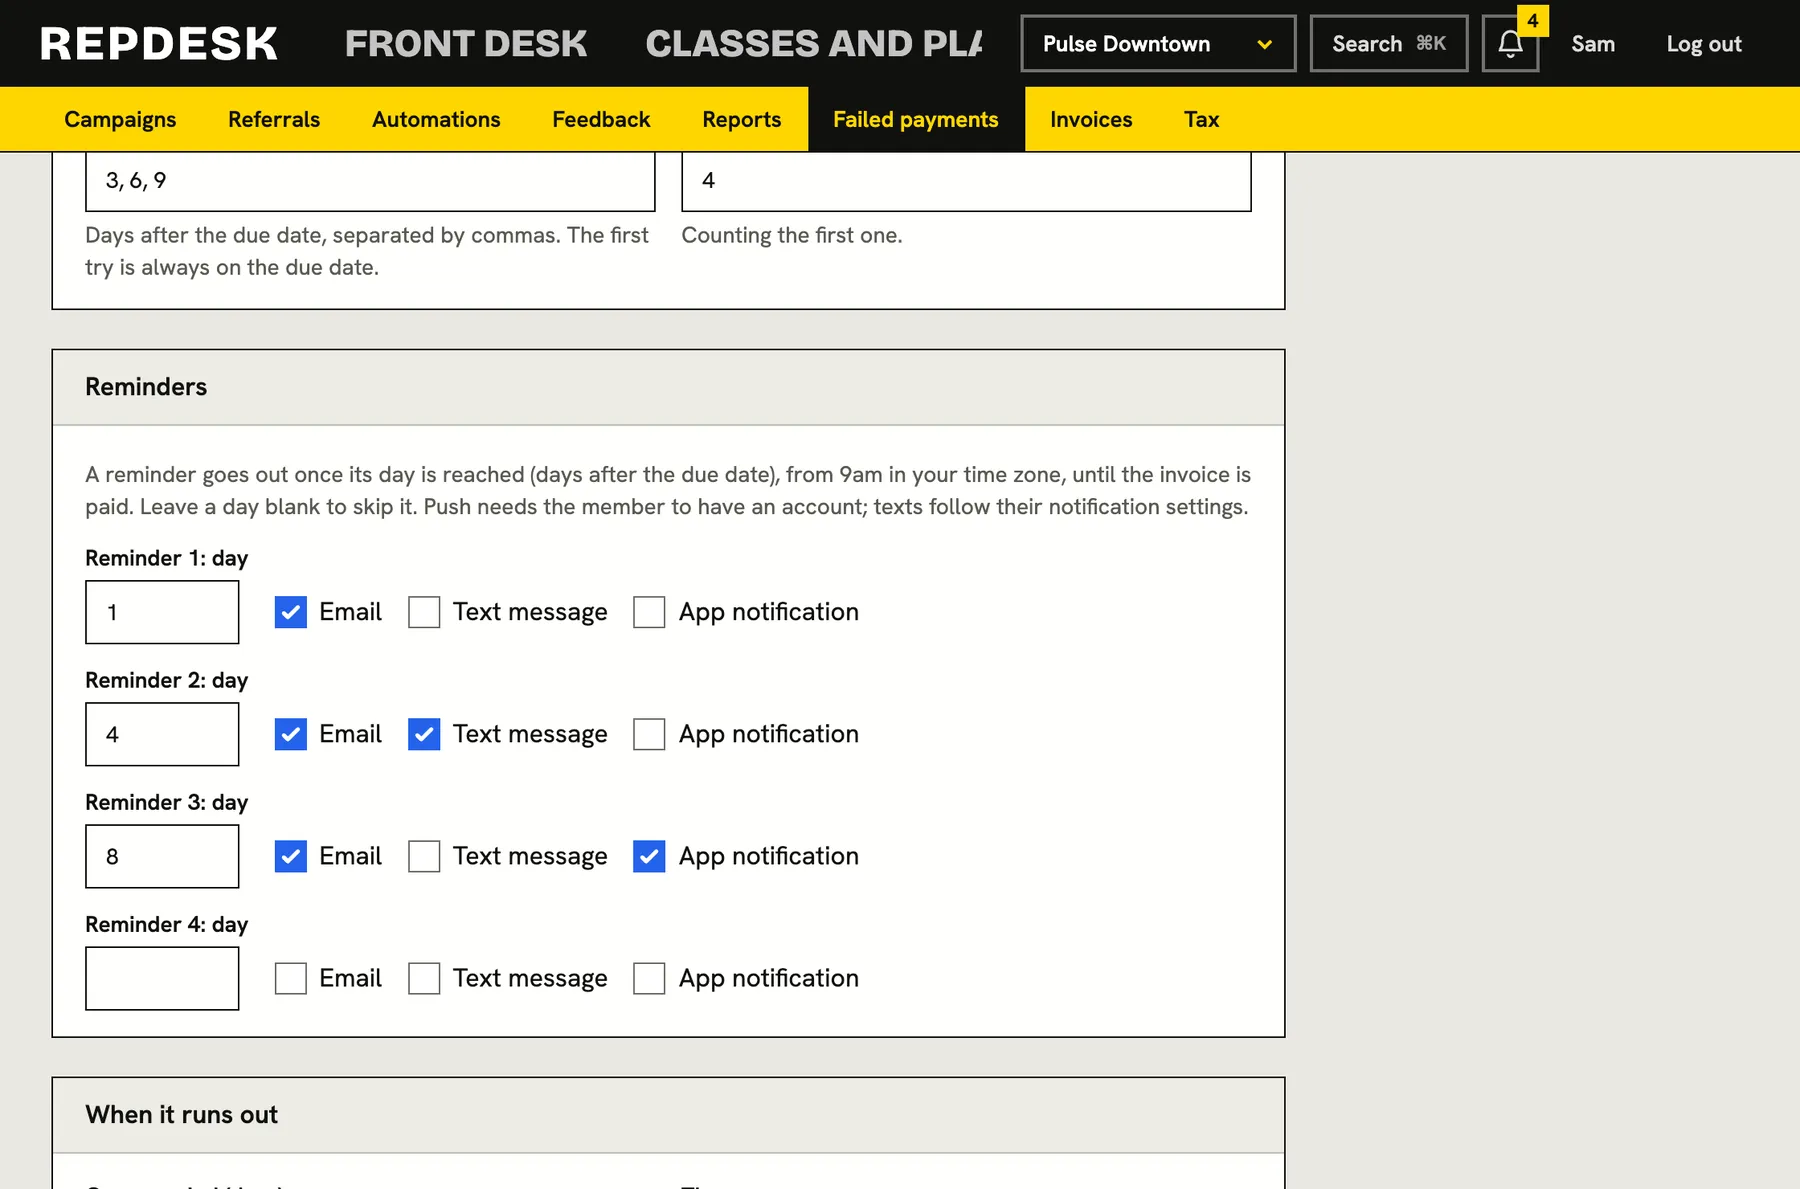Click the max attempts field containing 4
Viewport: 1800px width, 1189px height.
[966, 181]
